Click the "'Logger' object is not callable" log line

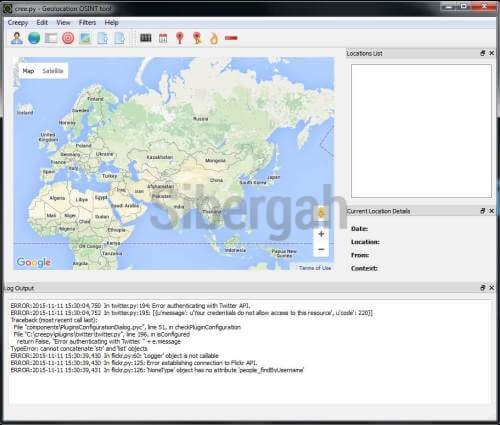tap(115, 356)
